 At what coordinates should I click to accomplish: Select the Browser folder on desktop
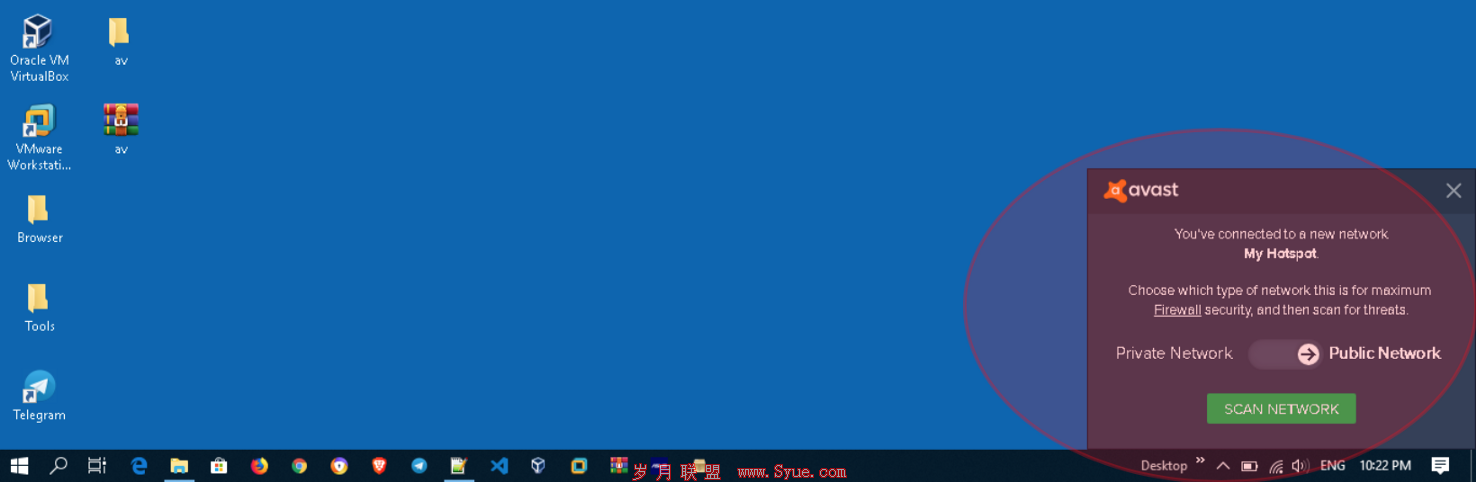click(39, 219)
